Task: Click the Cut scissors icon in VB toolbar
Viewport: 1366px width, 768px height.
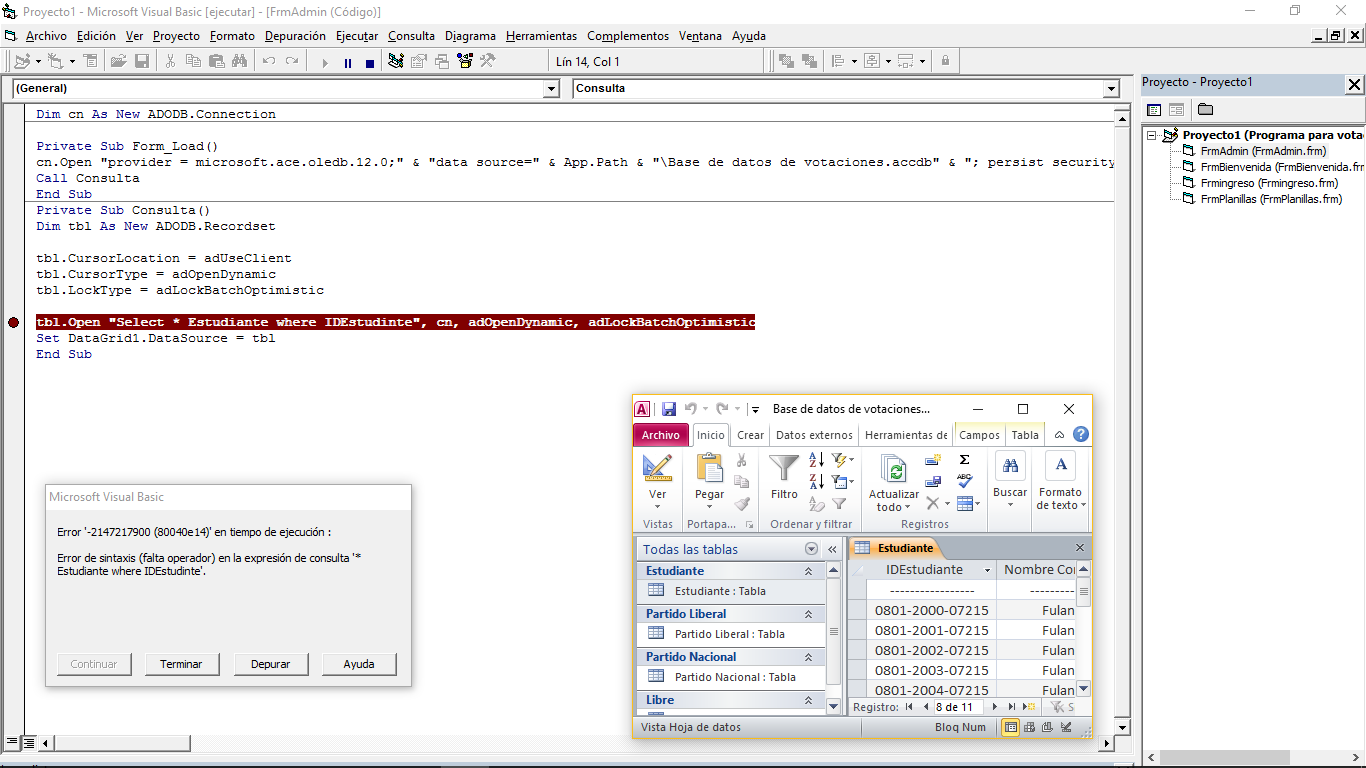Action: (x=170, y=61)
